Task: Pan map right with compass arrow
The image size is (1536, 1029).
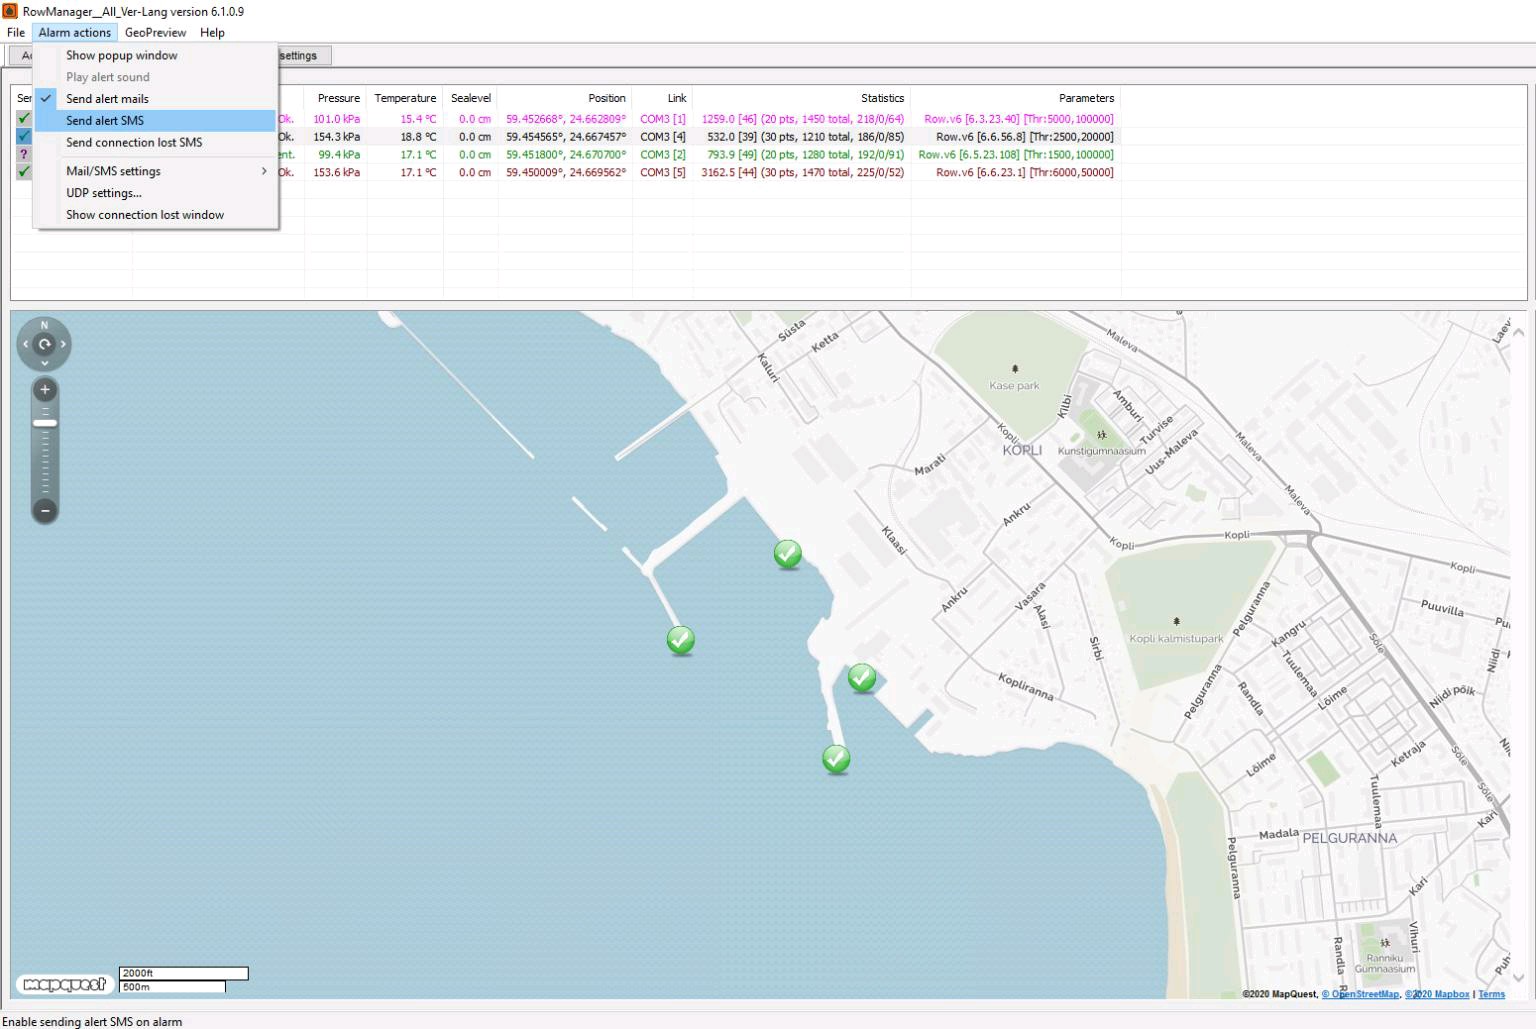Action: click(x=63, y=344)
